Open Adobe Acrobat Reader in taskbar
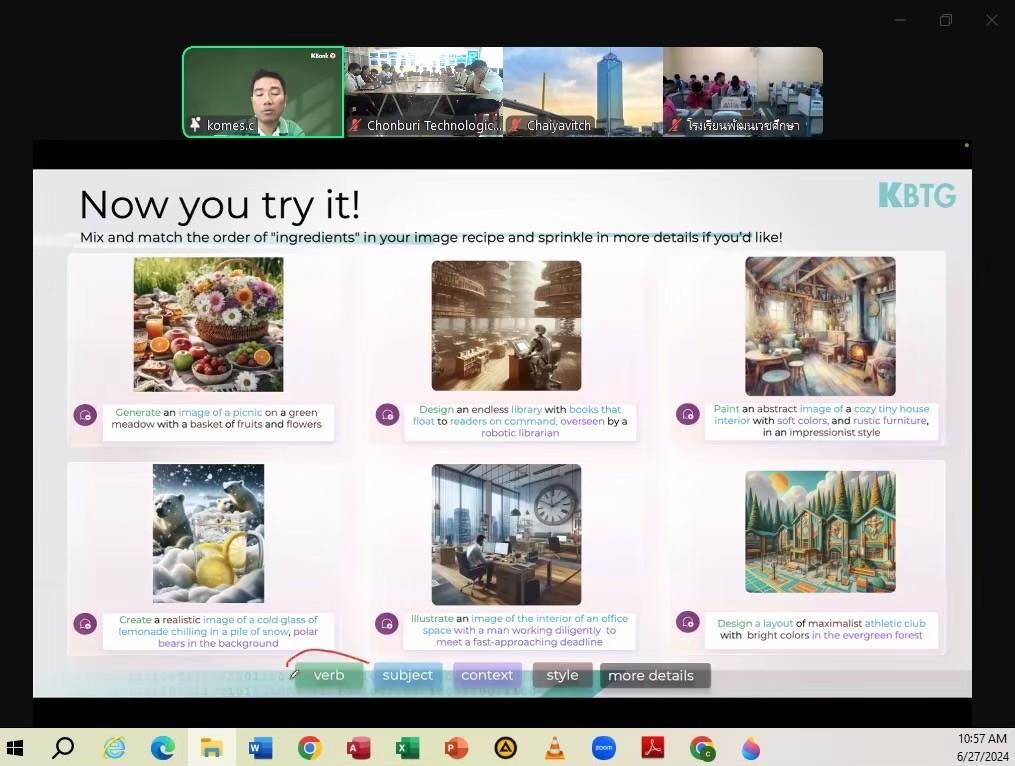The image size is (1015, 766). (x=652, y=748)
